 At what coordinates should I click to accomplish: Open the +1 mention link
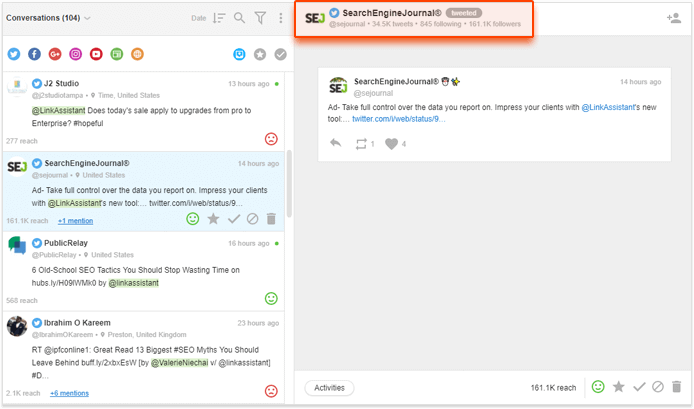click(x=75, y=221)
